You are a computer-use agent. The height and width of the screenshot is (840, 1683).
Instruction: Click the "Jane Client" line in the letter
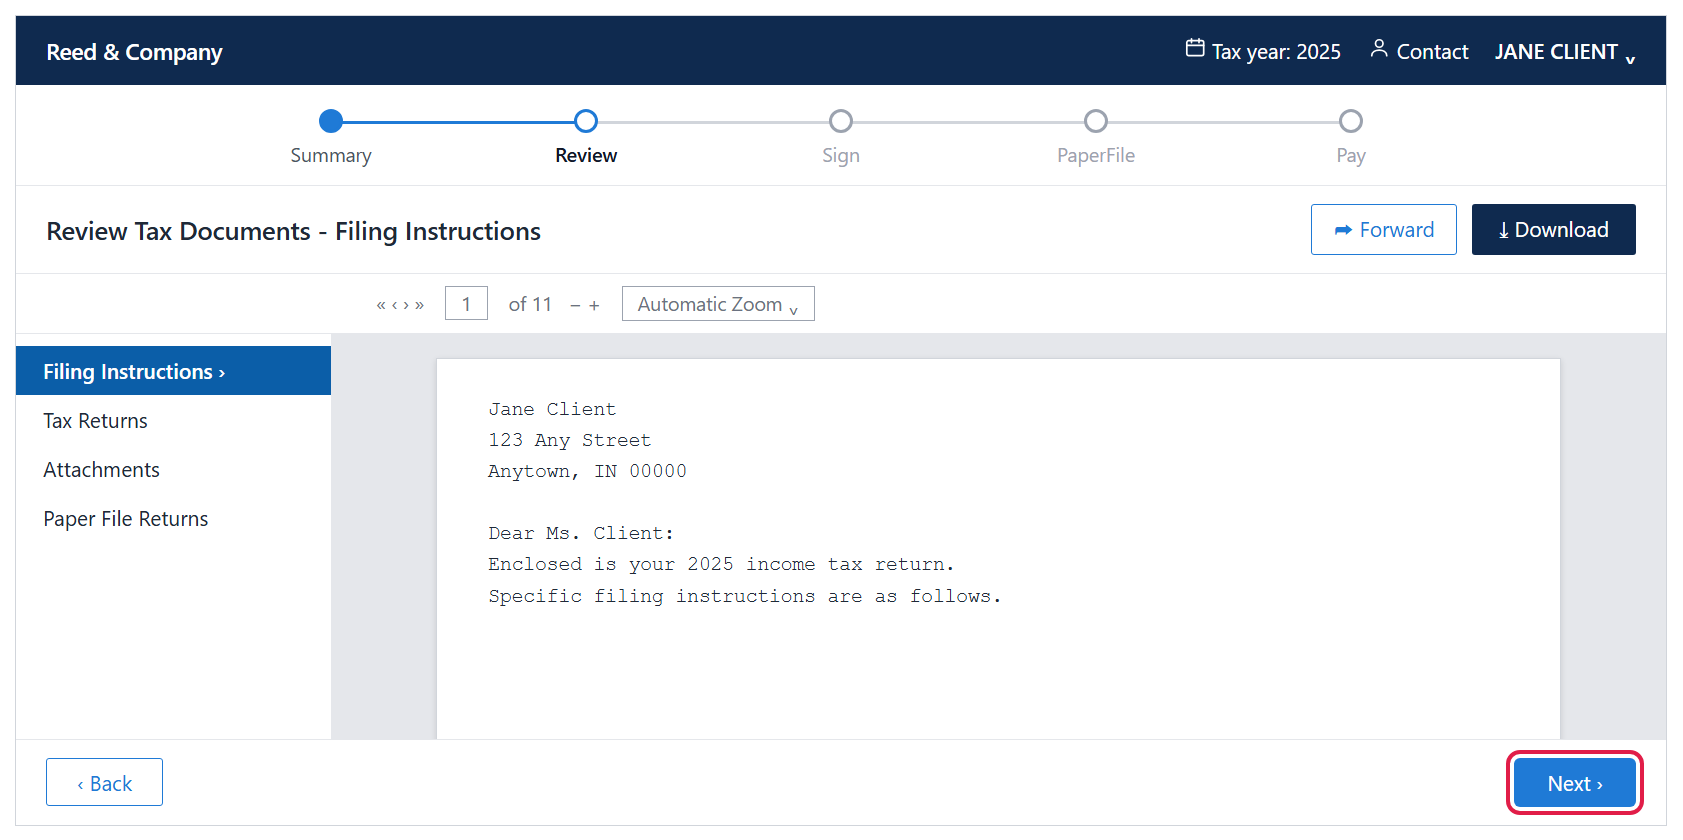pos(552,409)
